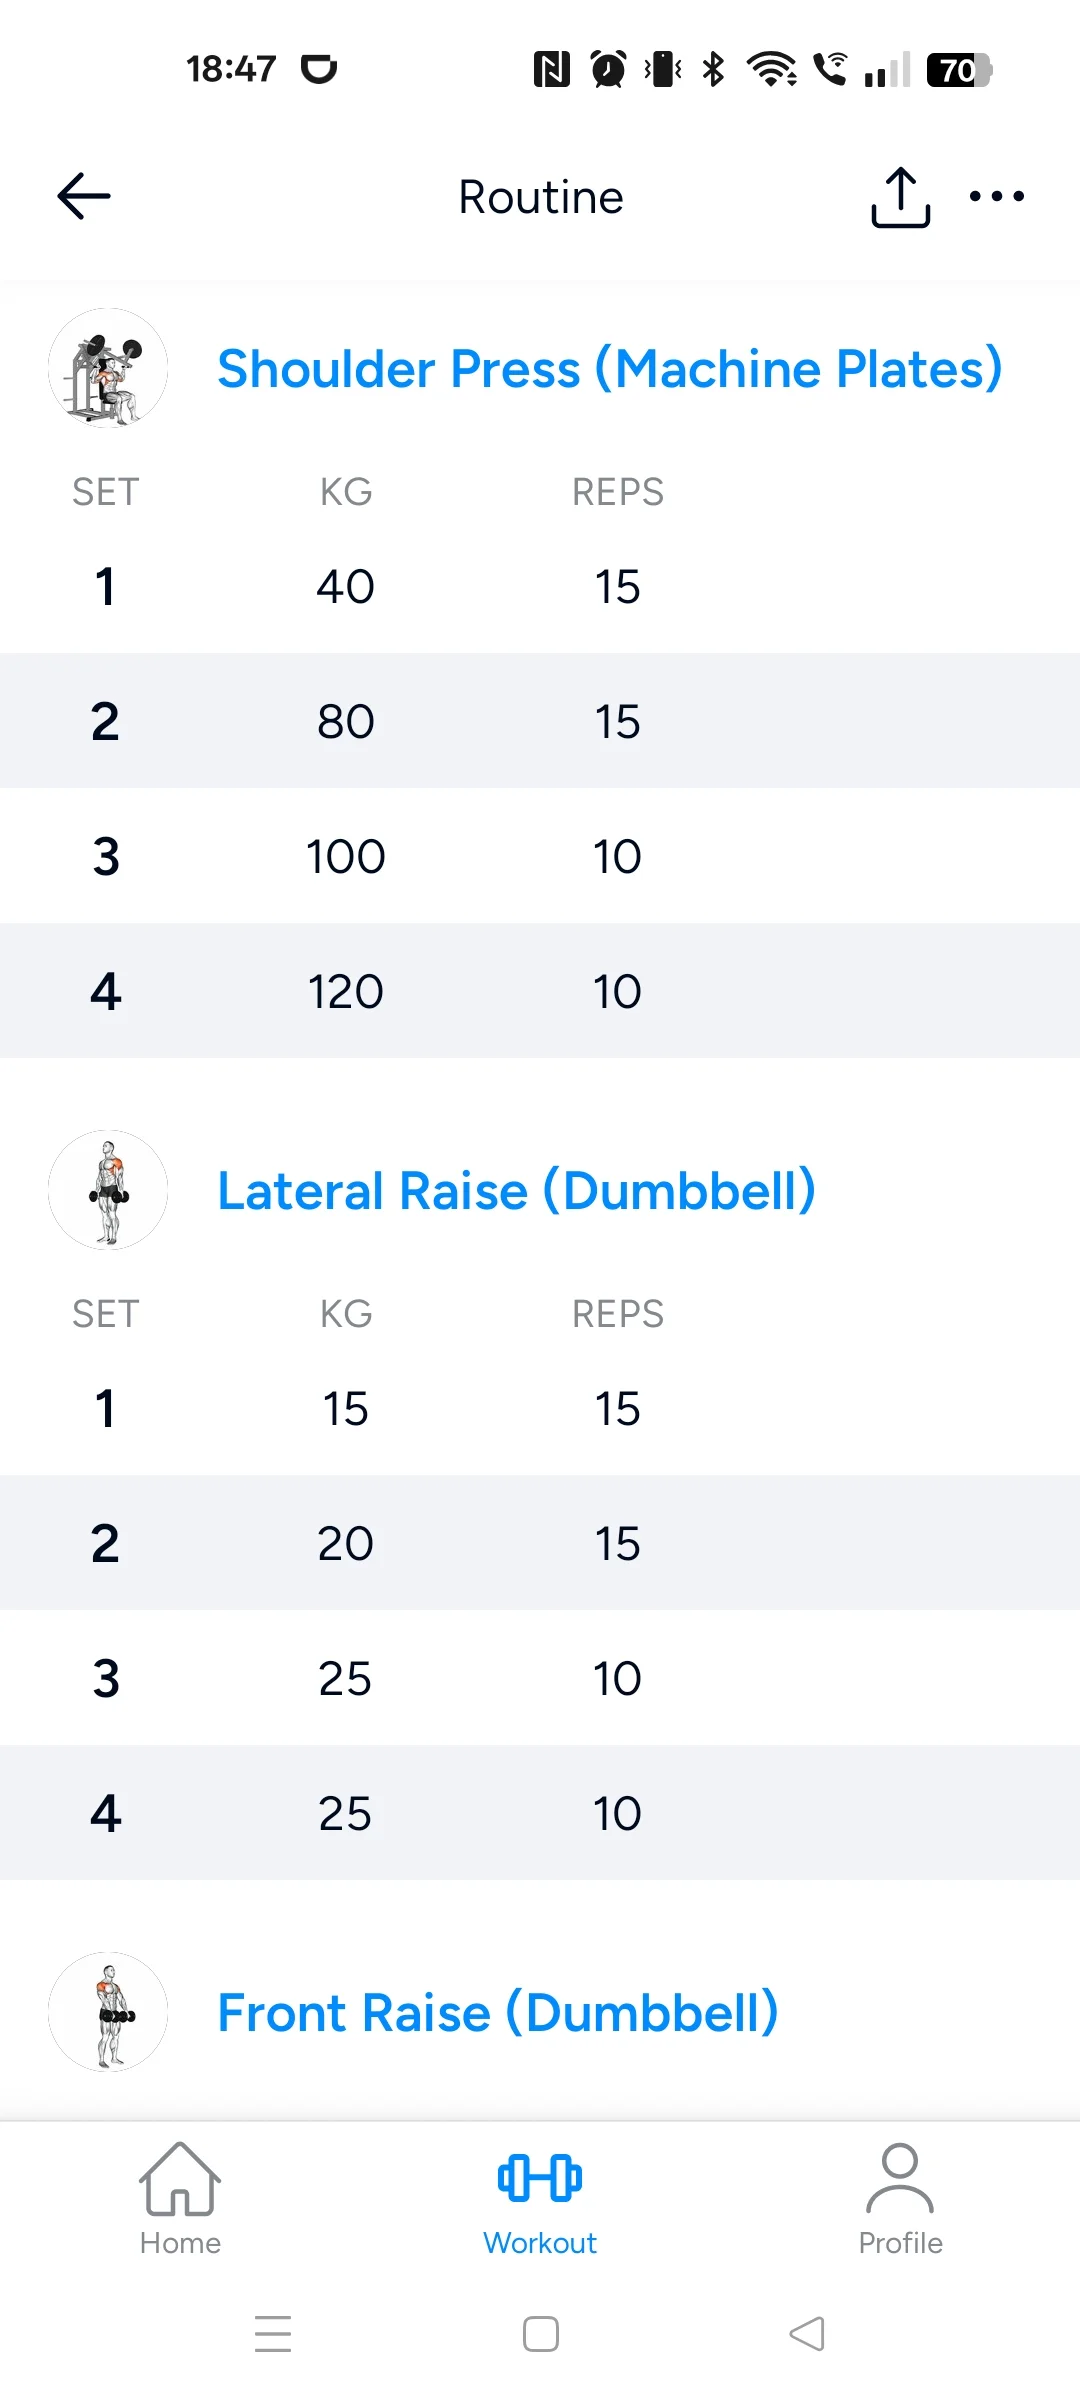Tap the Android recent apps button
The height and width of the screenshot is (2400, 1080).
pyautogui.click(x=273, y=2334)
